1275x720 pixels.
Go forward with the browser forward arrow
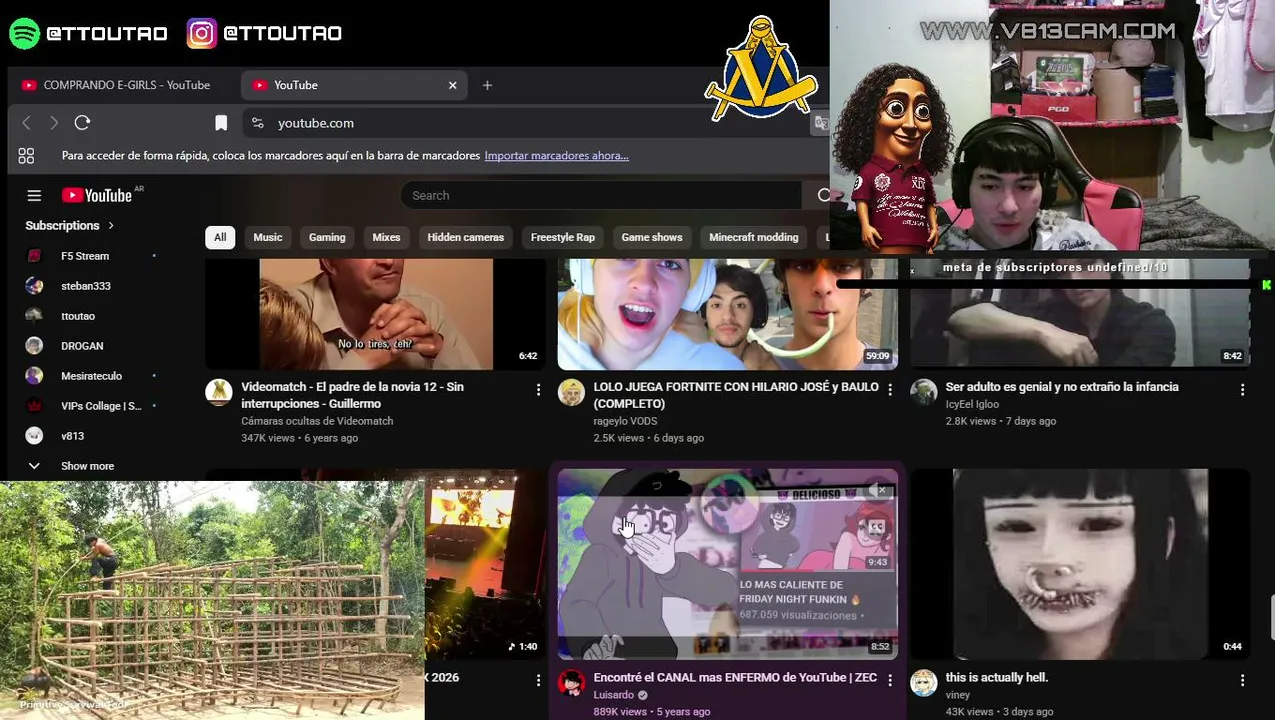pyautogui.click(x=54, y=123)
